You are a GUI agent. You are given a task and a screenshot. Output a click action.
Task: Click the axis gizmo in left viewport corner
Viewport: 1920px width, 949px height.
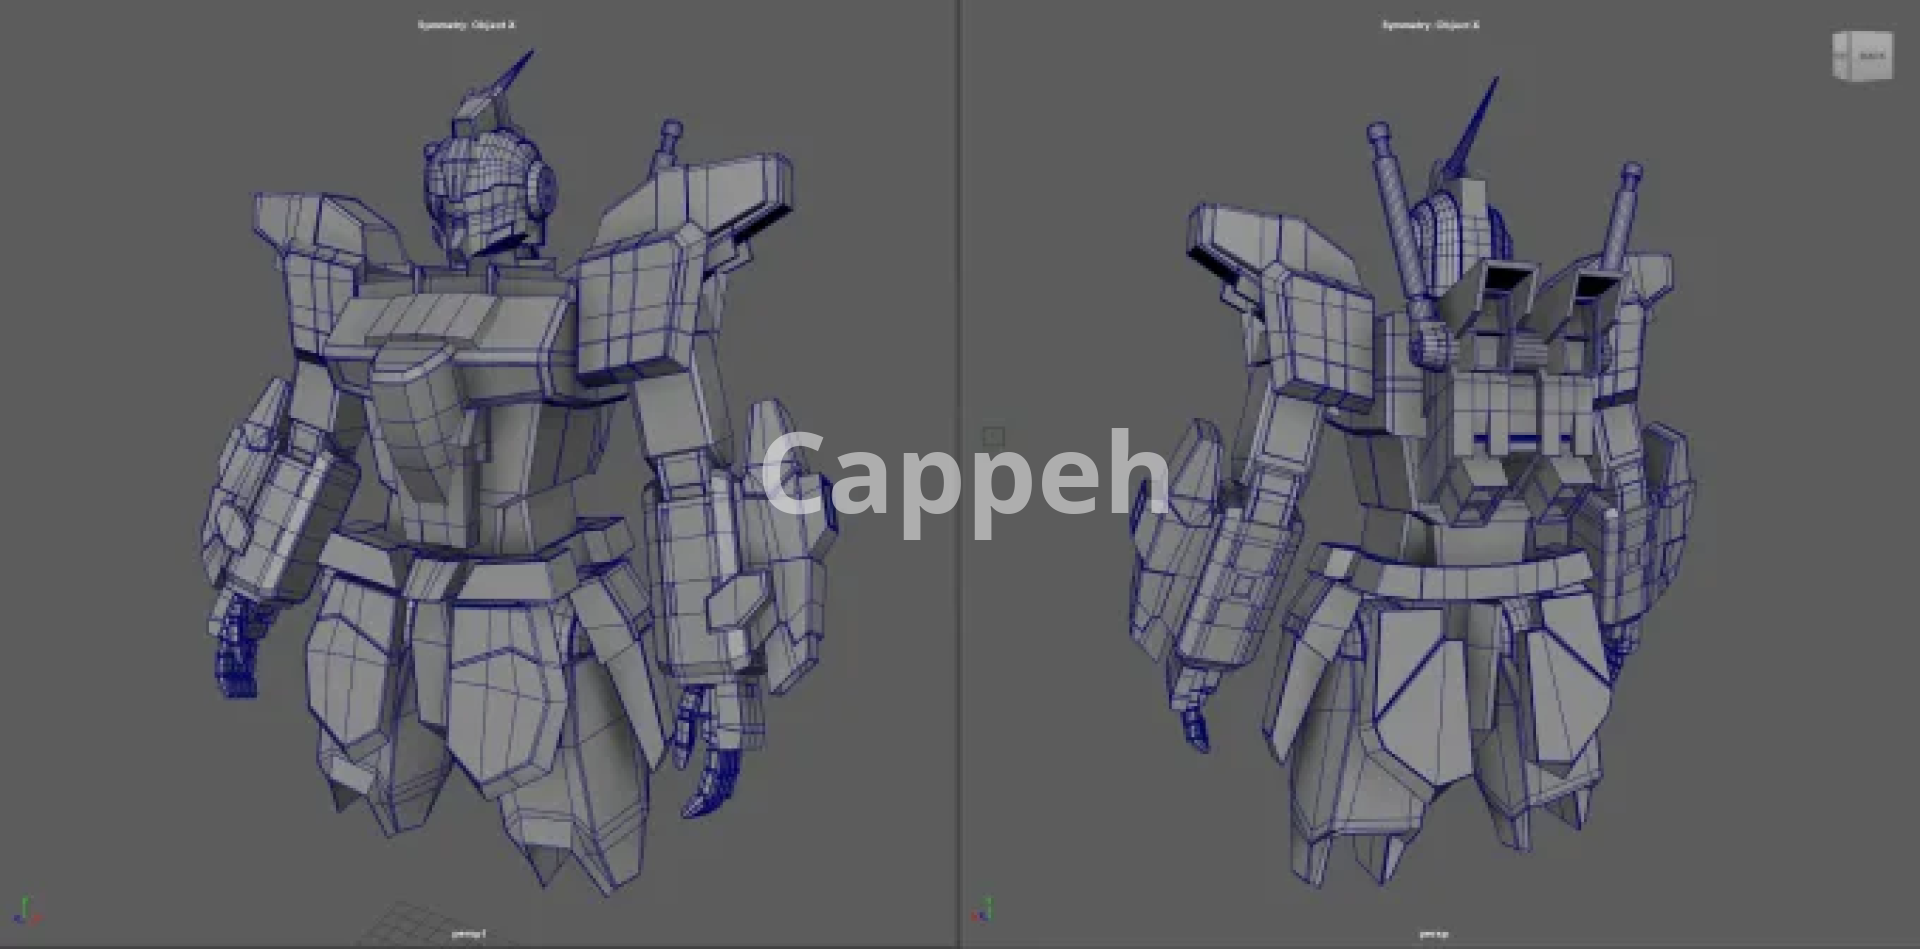(x=26, y=911)
